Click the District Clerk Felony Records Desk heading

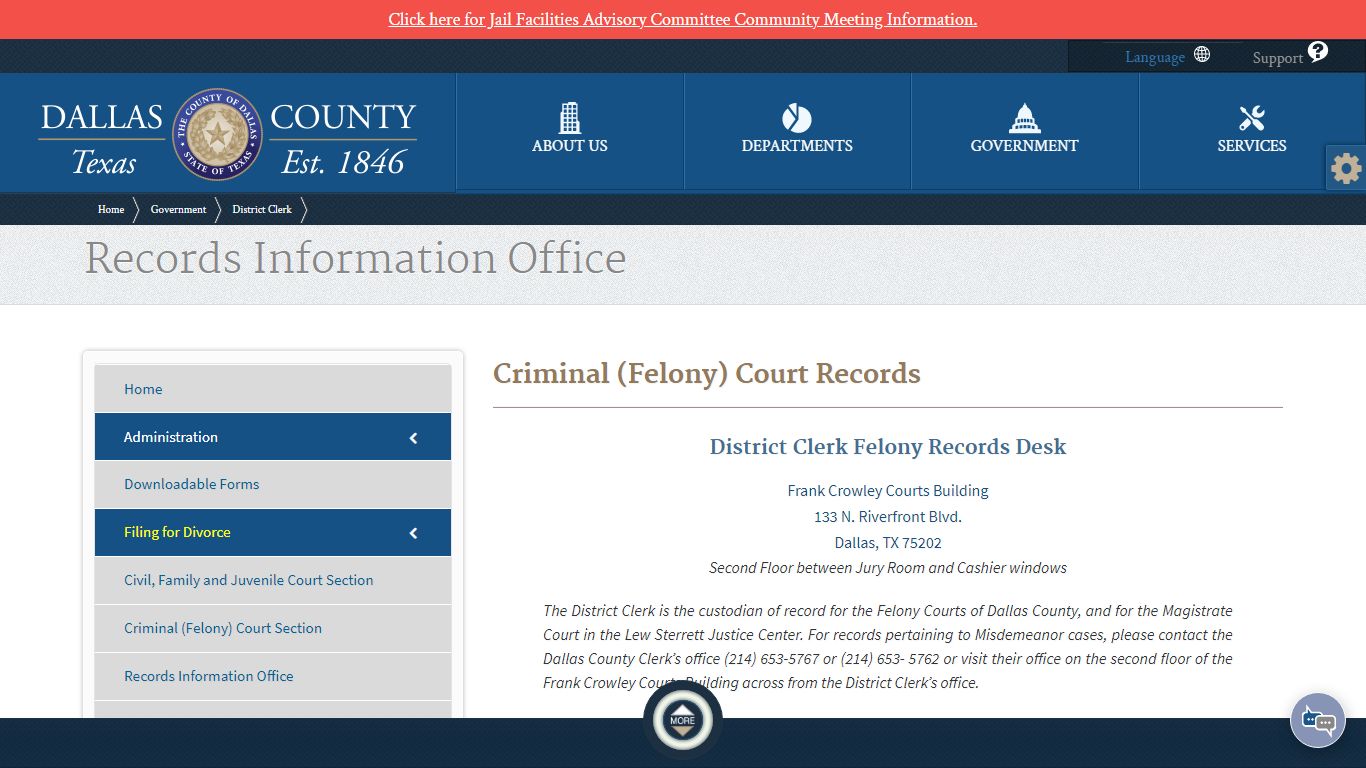pos(888,446)
